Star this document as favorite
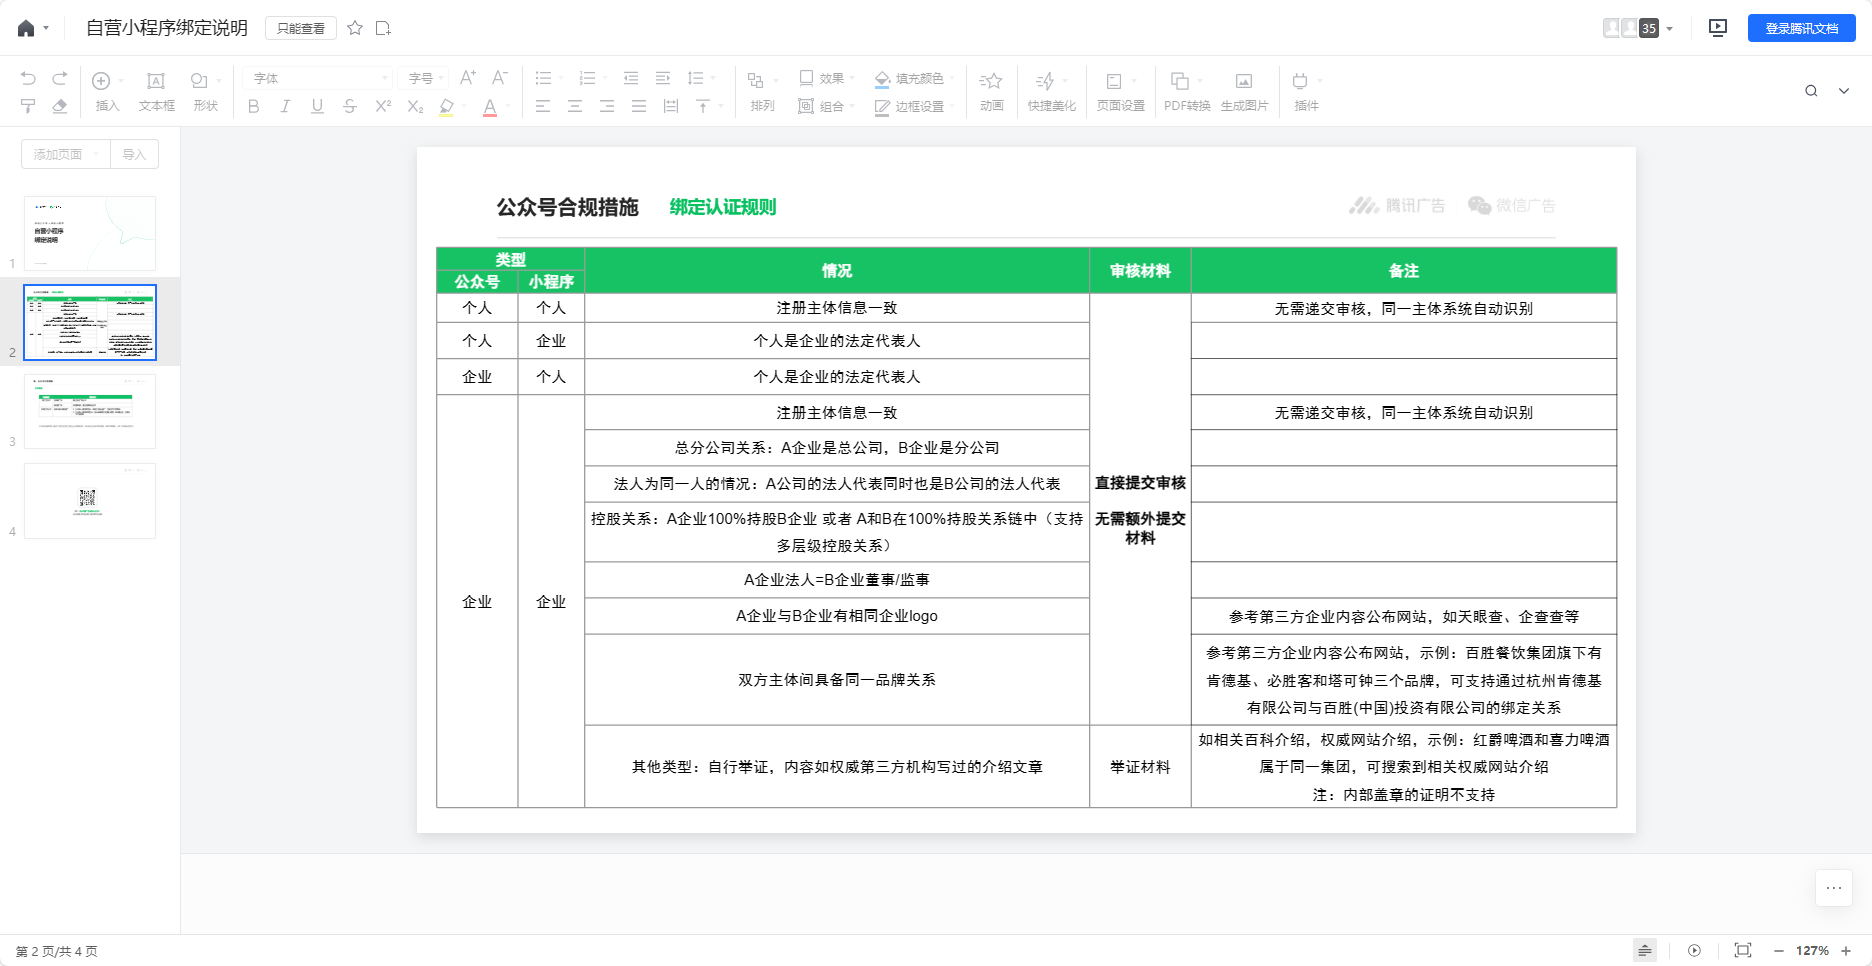 (355, 28)
